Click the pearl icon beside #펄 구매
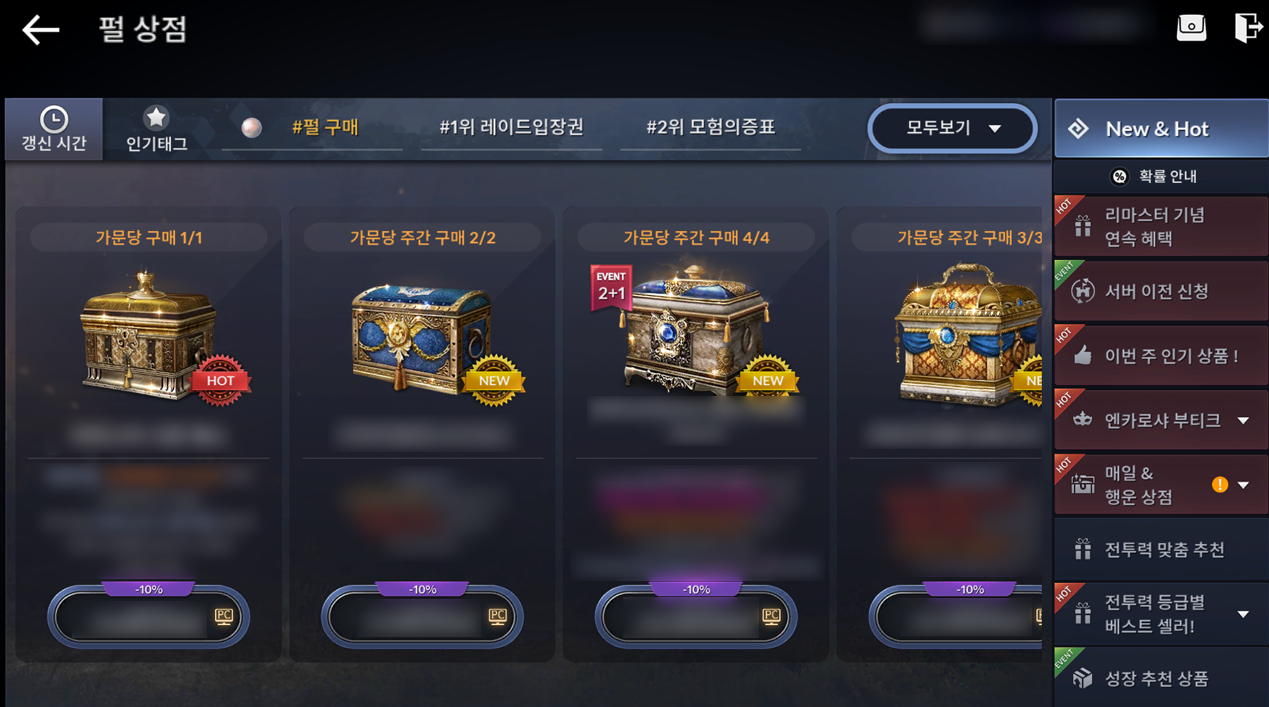 (252, 127)
